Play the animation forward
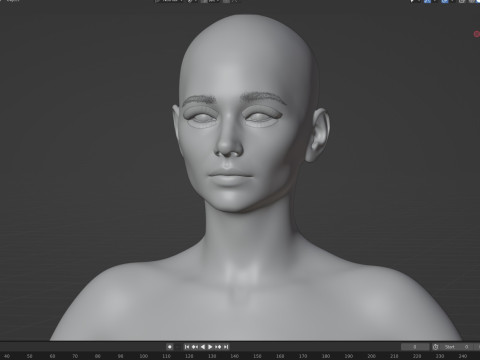480x360 pixels. (210, 347)
